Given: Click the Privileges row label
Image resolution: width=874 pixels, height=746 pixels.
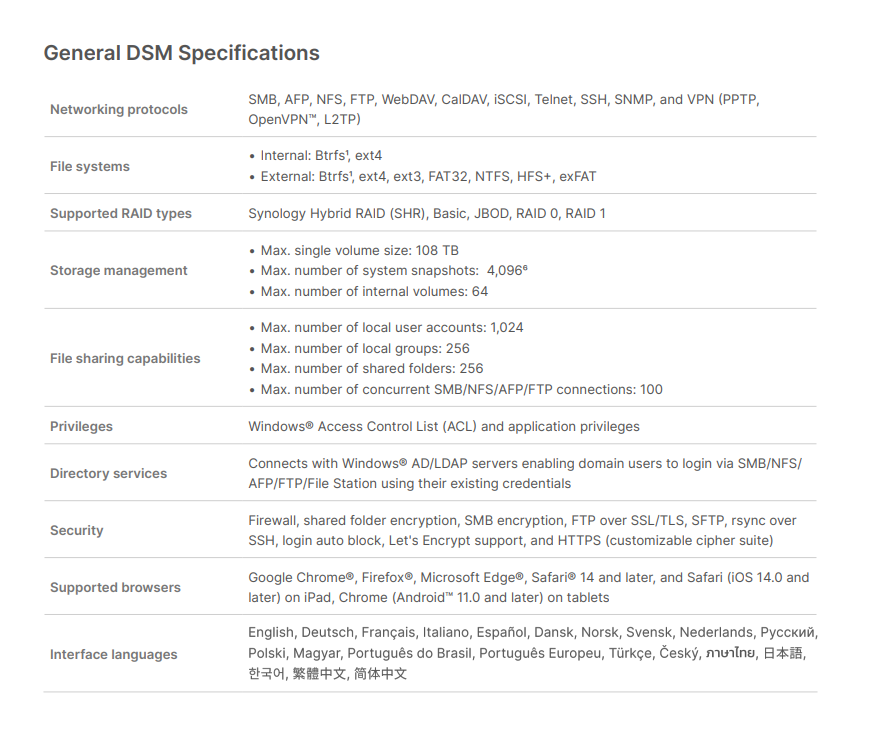Looking at the screenshot, I should (81, 427).
